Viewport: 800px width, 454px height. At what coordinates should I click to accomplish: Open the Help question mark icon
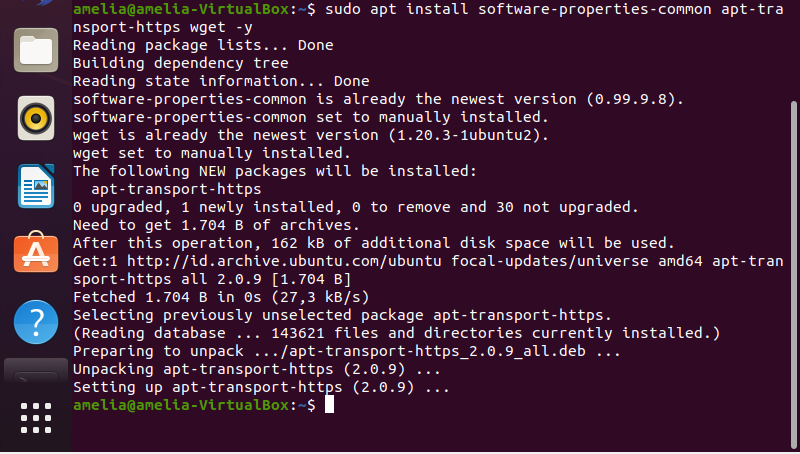(x=36, y=322)
